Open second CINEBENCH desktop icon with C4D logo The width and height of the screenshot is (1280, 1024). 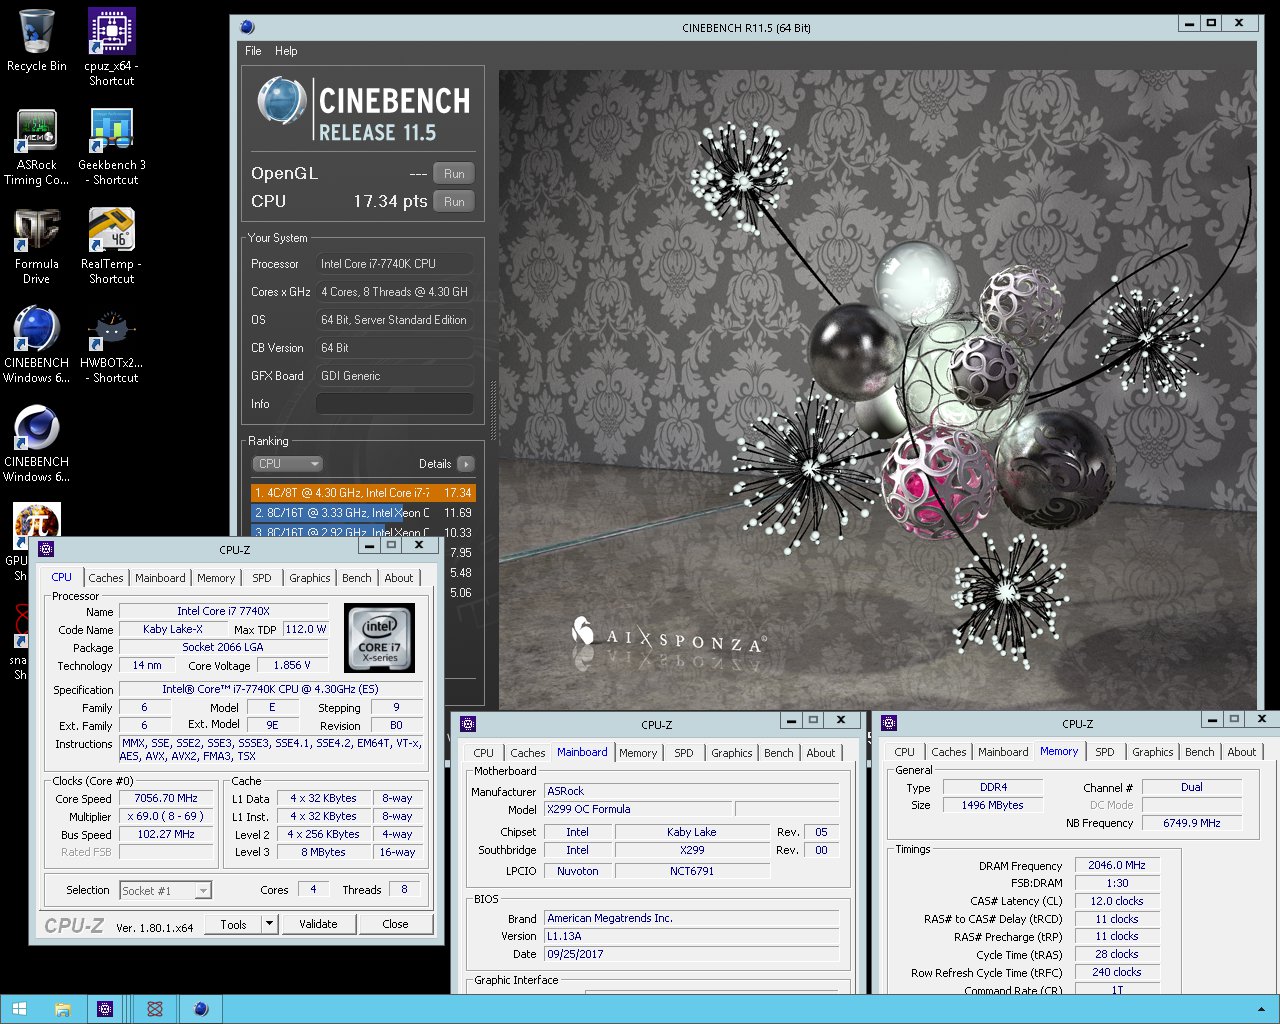(36, 443)
